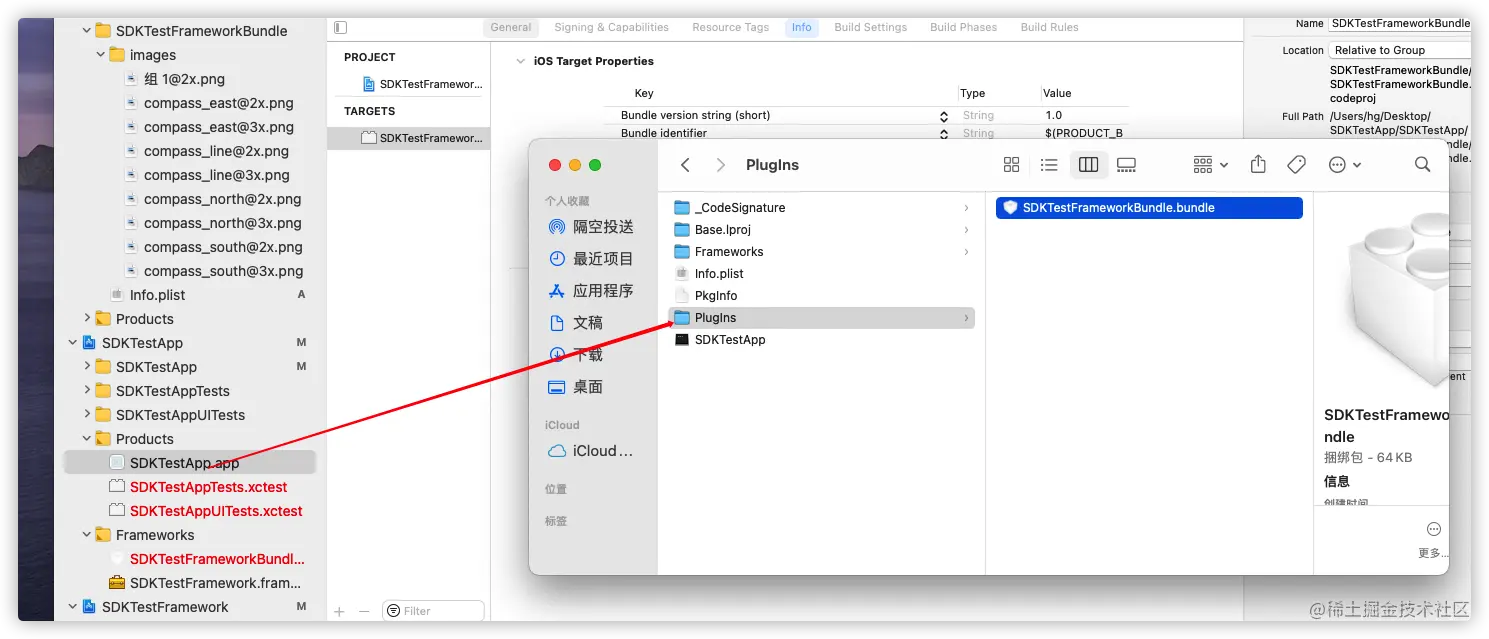
Task: Open Resource Tags tab
Action: pyautogui.click(x=731, y=28)
